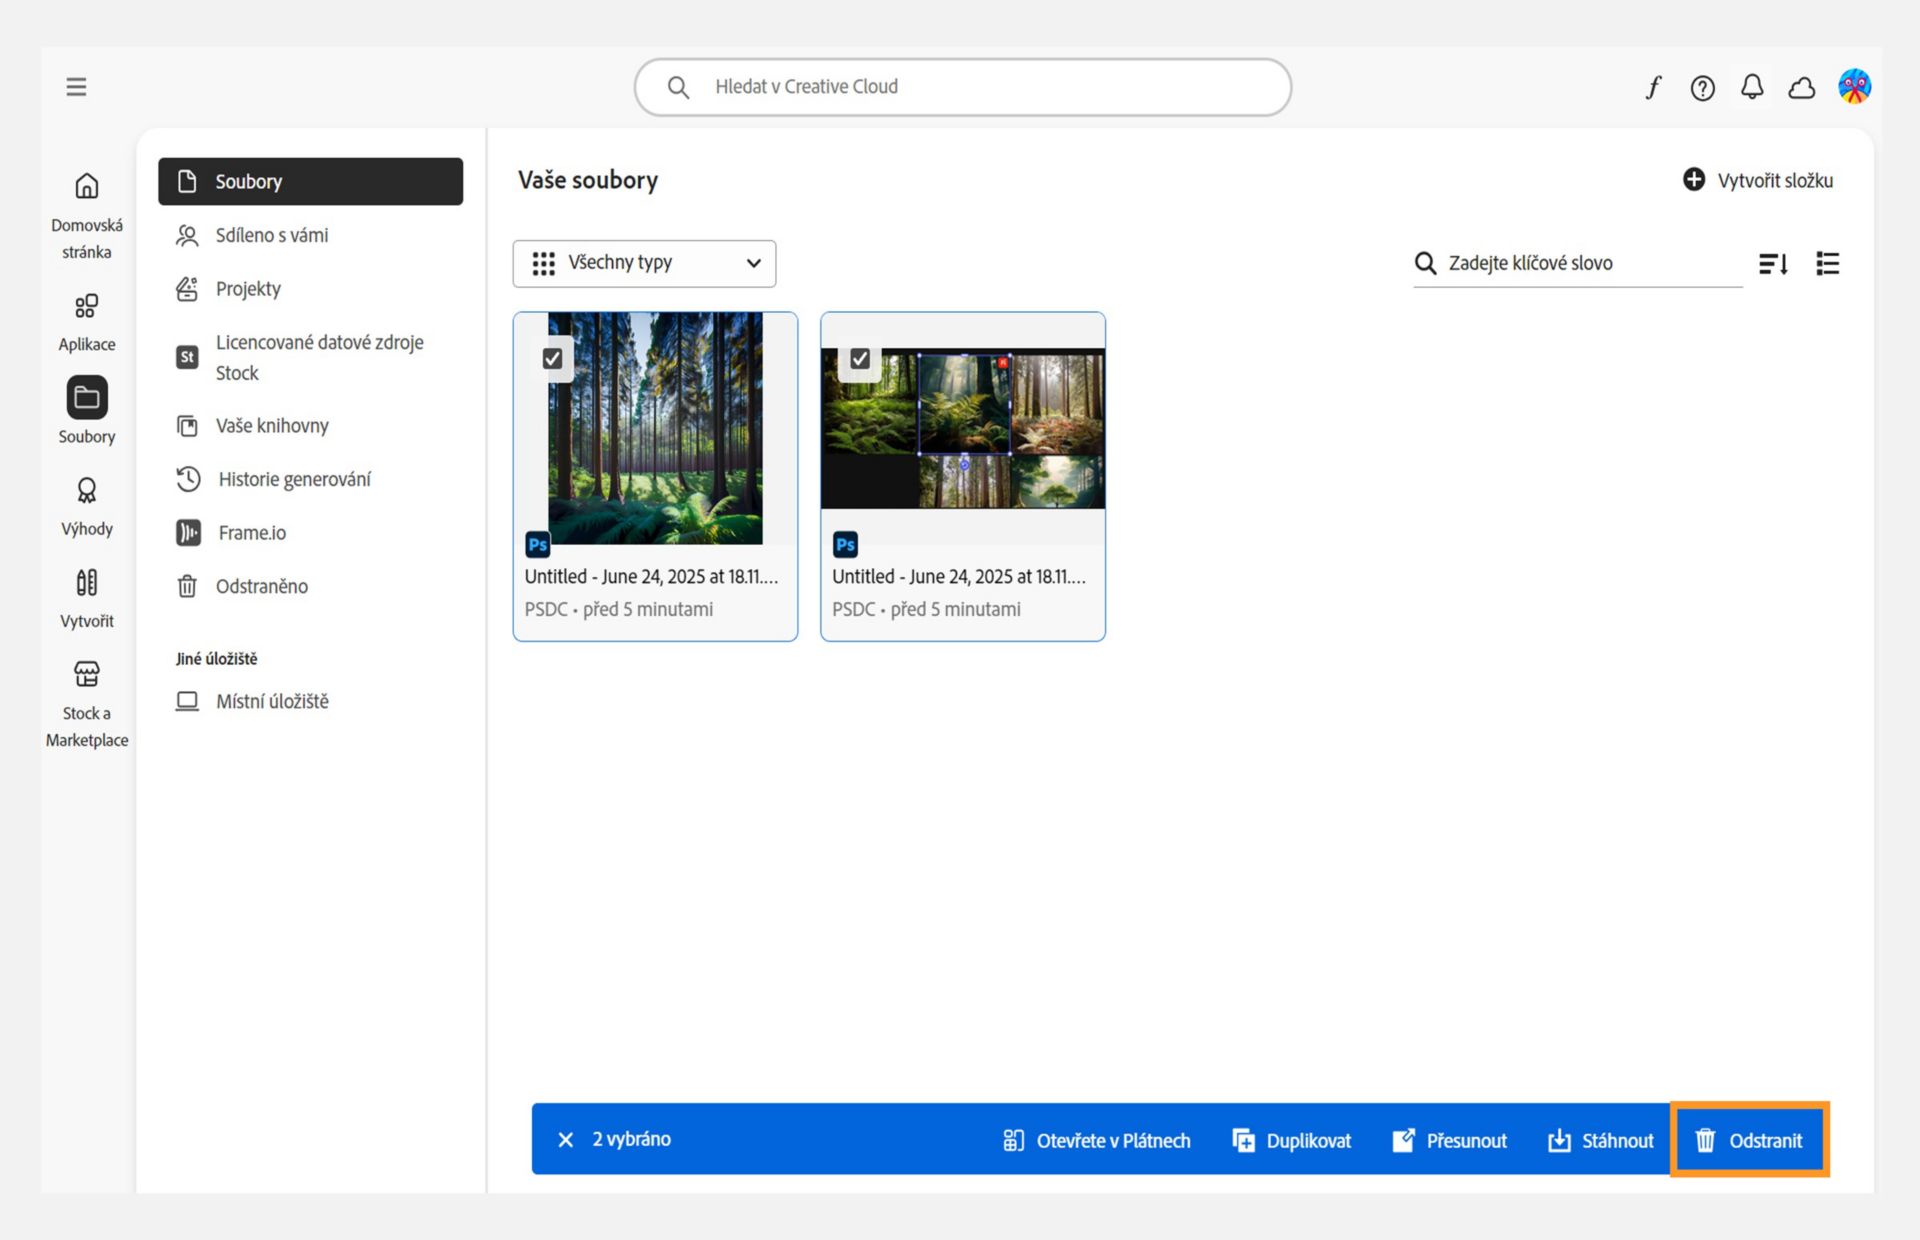Click the Jiné úložiště heading
This screenshot has width=1920, height=1240.
216,659
